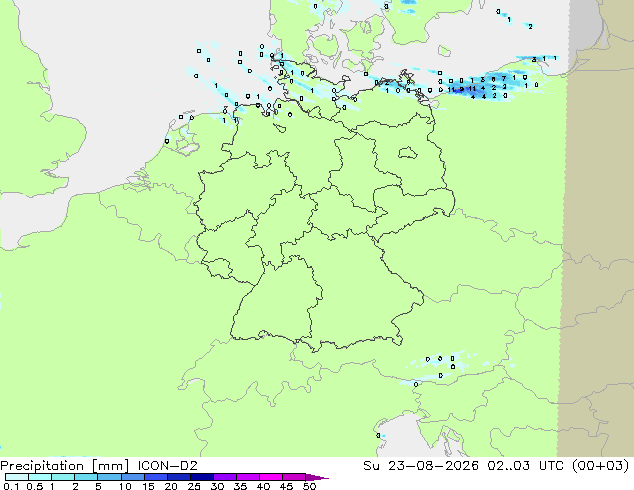
Task: Click the legend tick label '0.5'
Action: (35, 486)
